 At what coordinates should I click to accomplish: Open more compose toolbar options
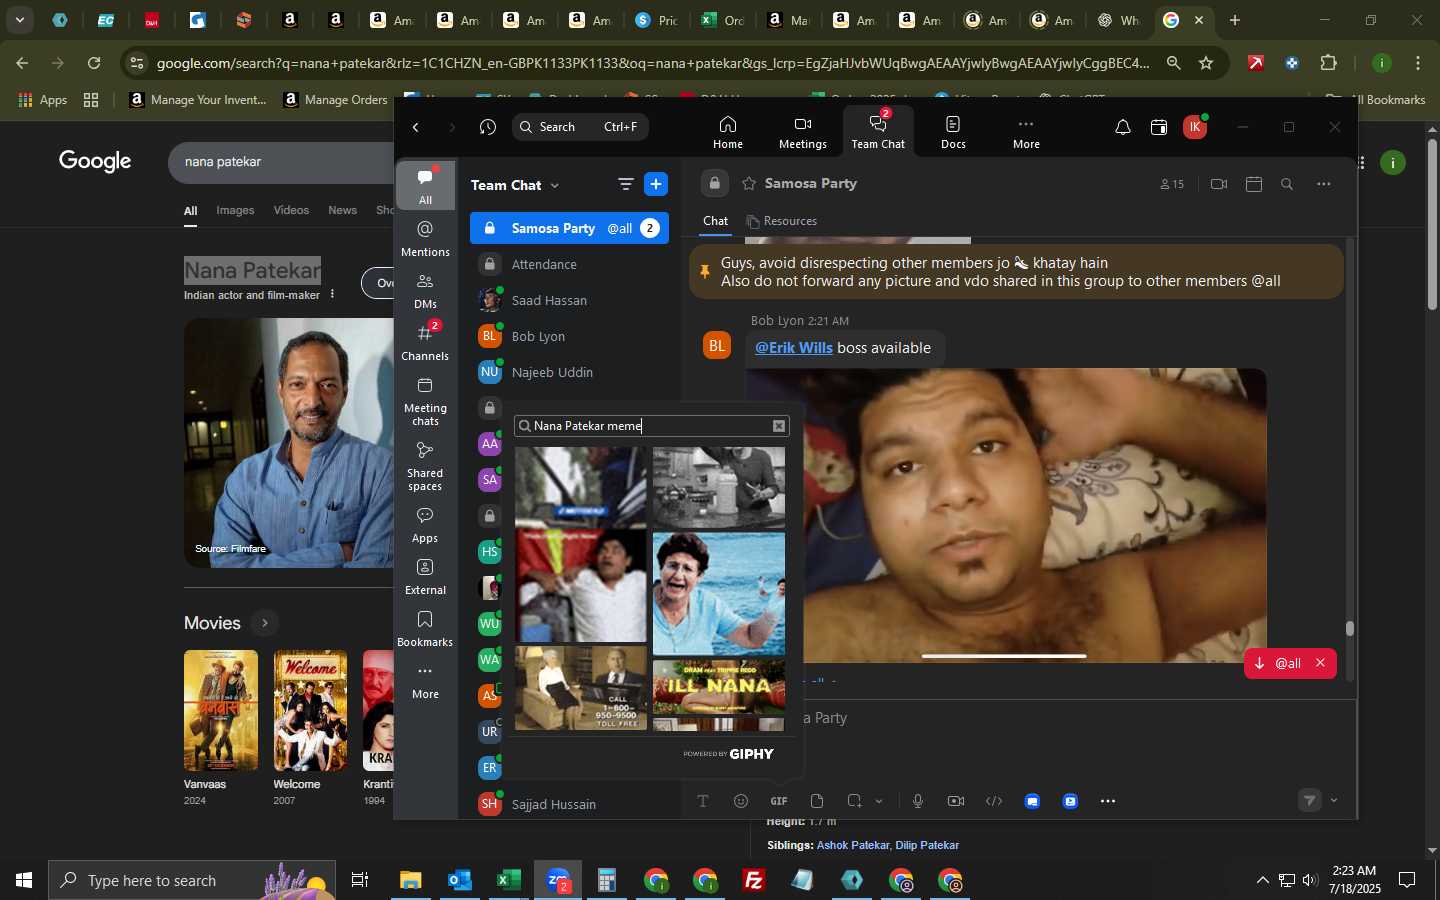[x=1108, y=801]
